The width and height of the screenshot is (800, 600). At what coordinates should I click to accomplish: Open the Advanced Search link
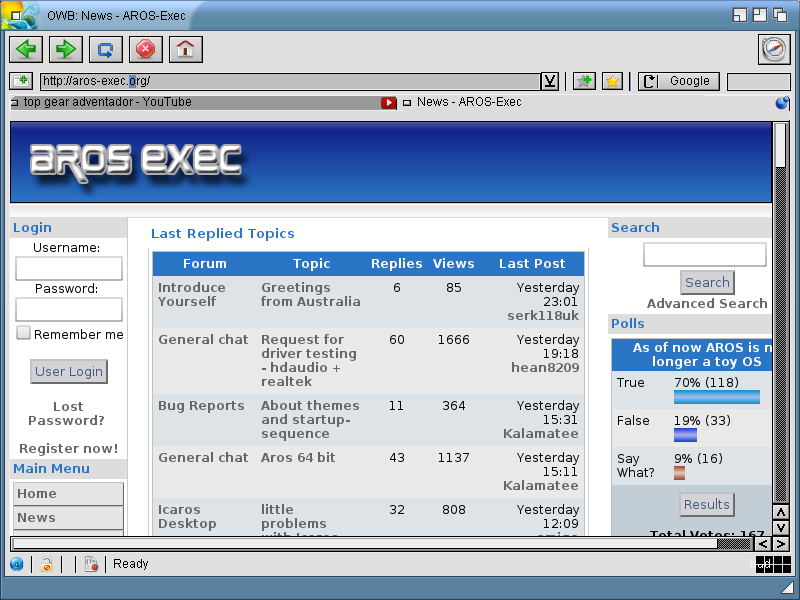[x=707, y=304]
